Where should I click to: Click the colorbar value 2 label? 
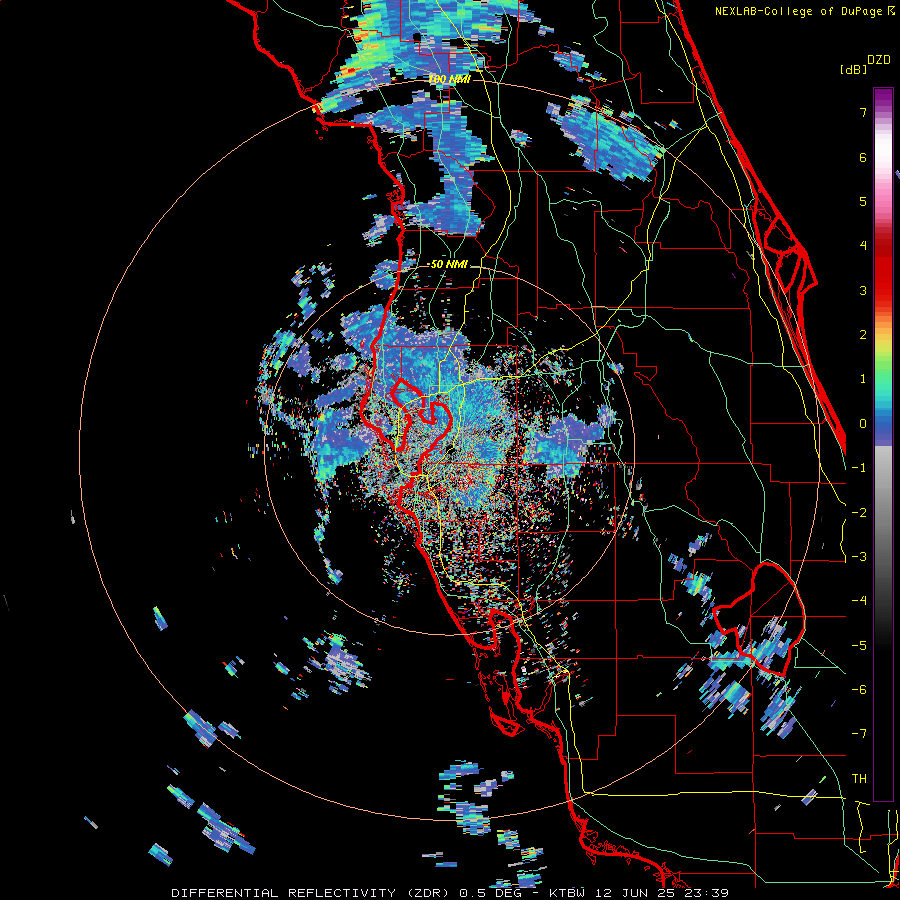863,335
